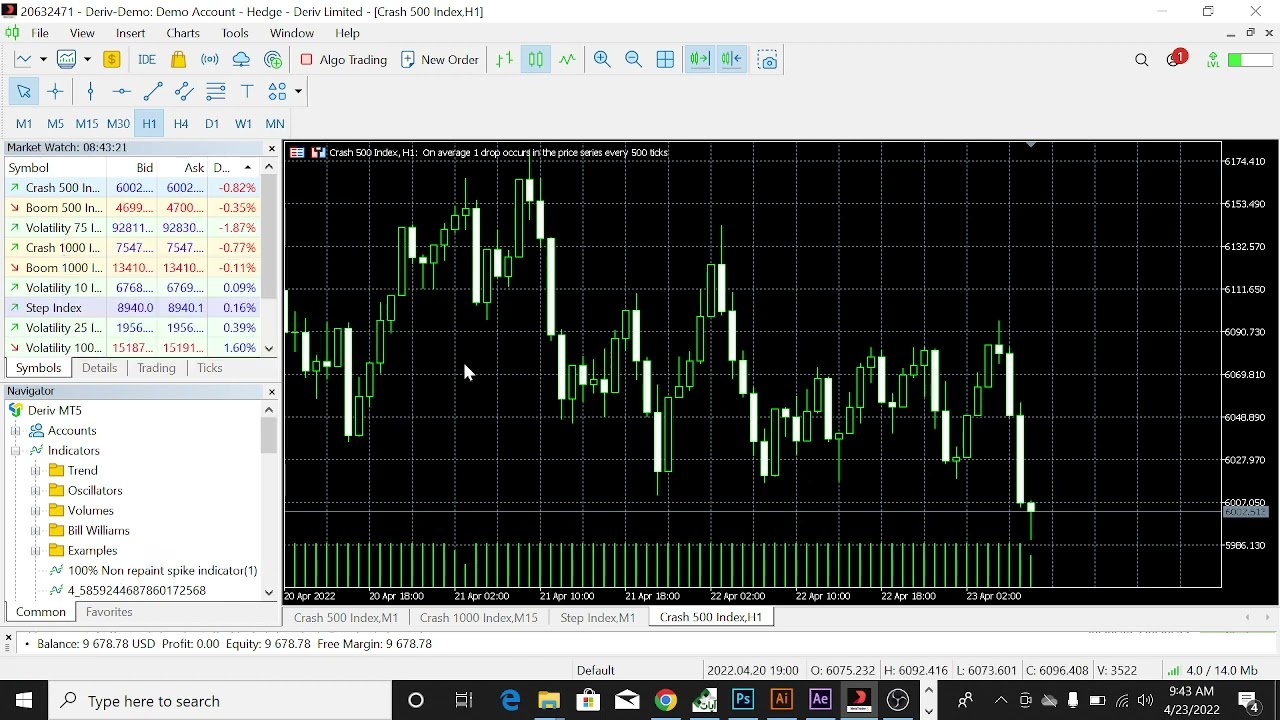Switch to H4 timeframe

pos(181,124)
